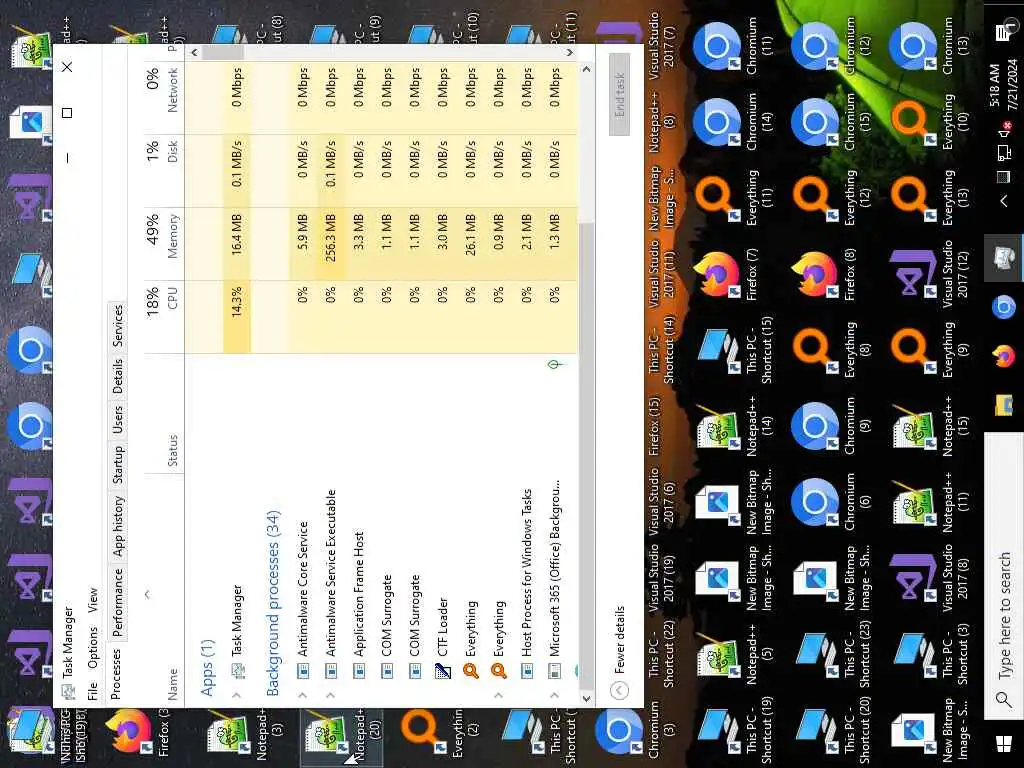
Task: Open the Users tab
Action: tap(117, 419)
